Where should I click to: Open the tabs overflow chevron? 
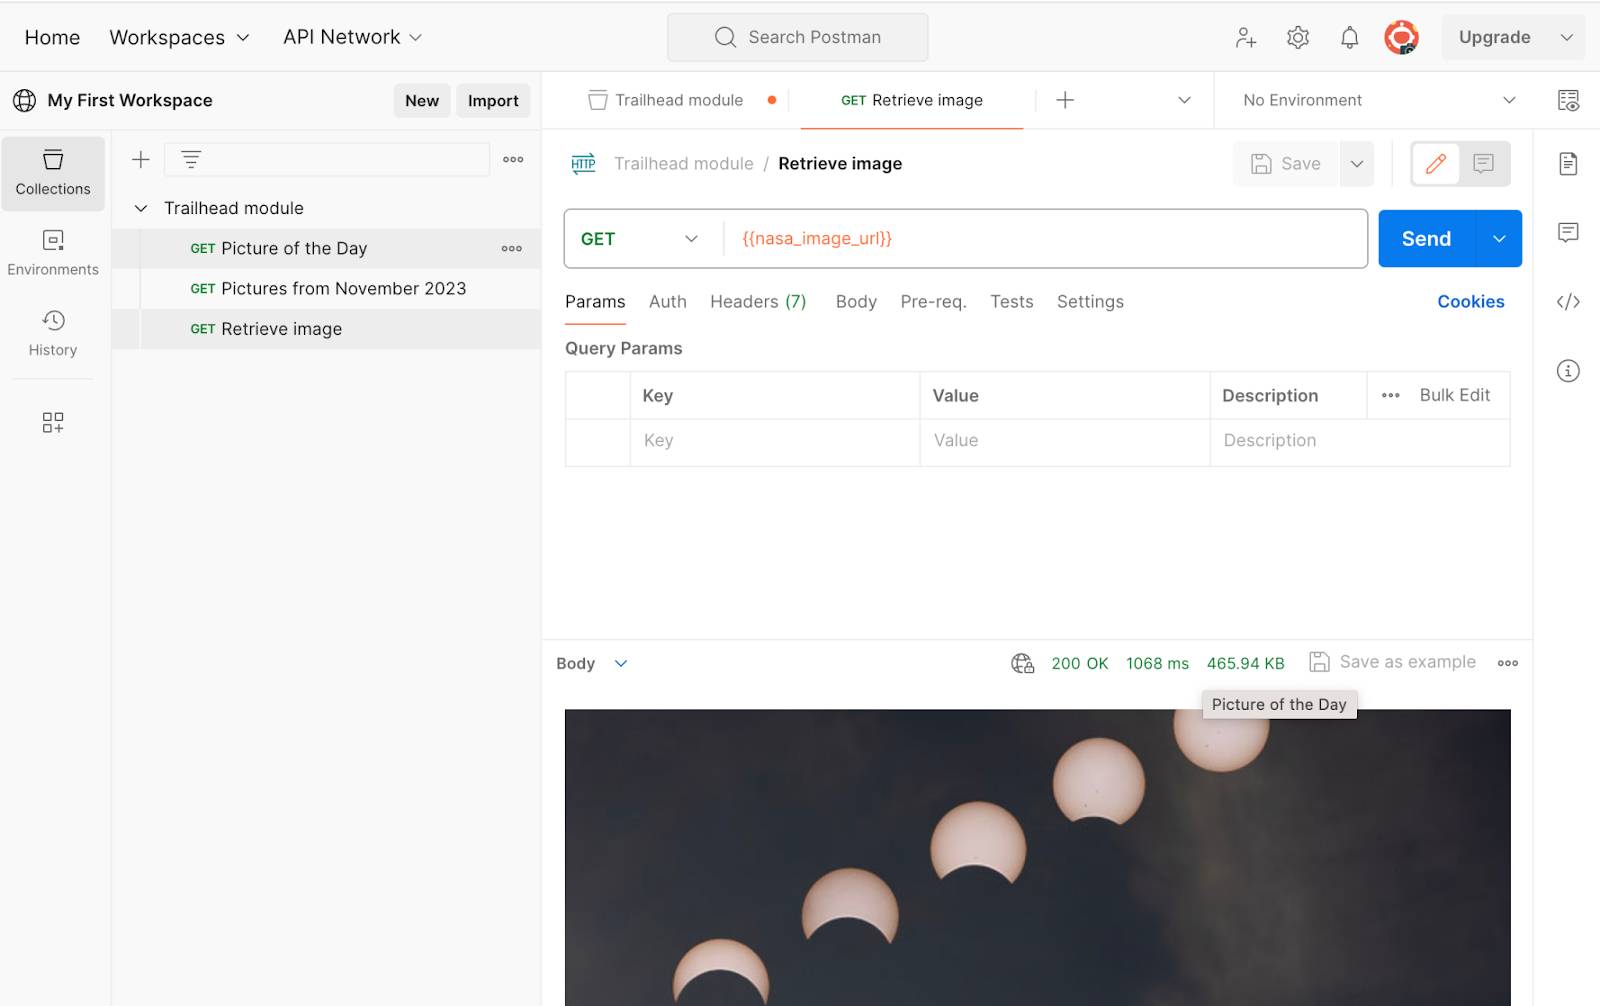coord(1184,100)
